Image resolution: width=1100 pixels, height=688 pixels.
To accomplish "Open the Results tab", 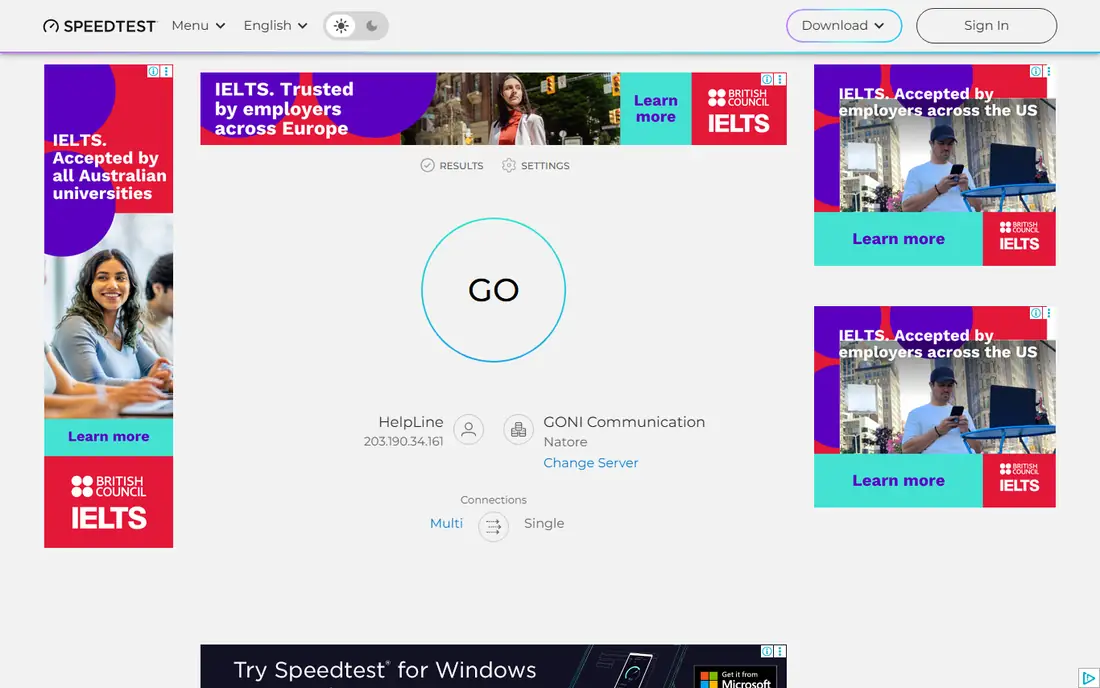I will pyautogui.click(x=452, y=166).
